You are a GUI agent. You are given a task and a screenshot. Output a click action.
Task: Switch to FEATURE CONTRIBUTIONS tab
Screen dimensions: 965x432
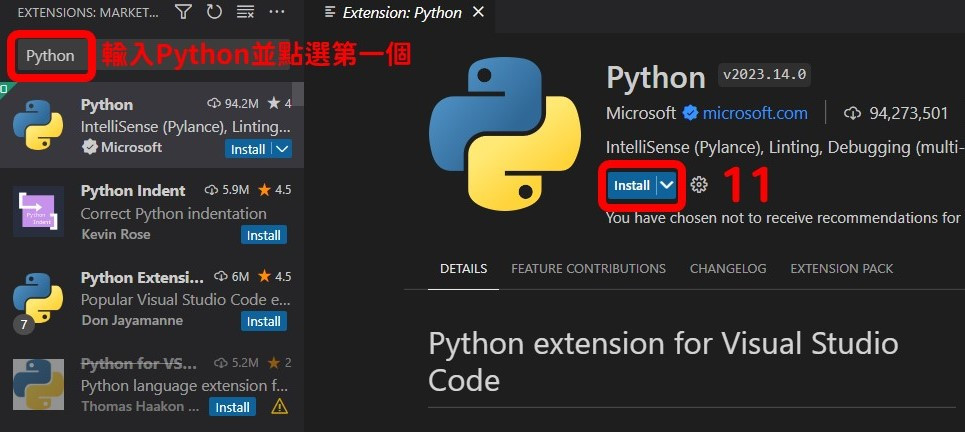tap(588, 269)
